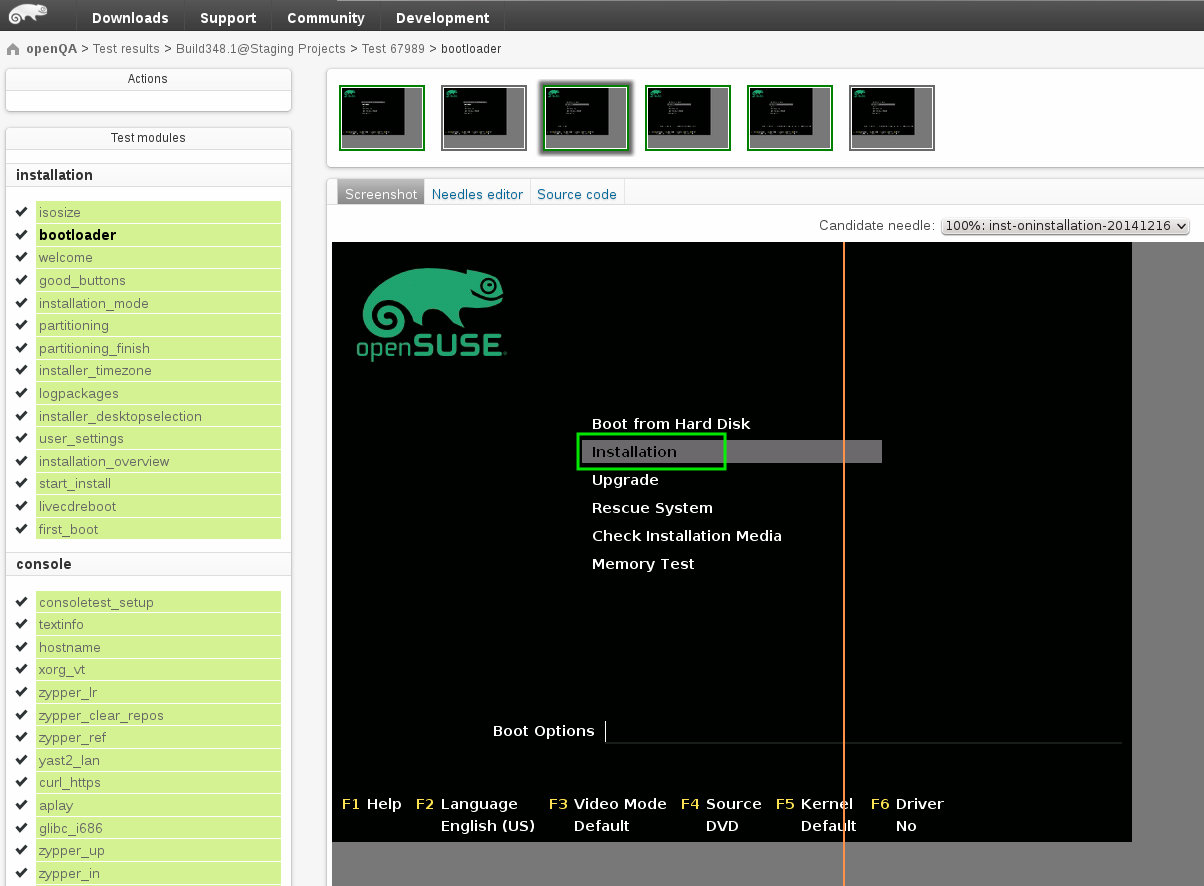
Task: Click 'Check Installation Media' in the screenshot
Action: (x=687, y=536)
